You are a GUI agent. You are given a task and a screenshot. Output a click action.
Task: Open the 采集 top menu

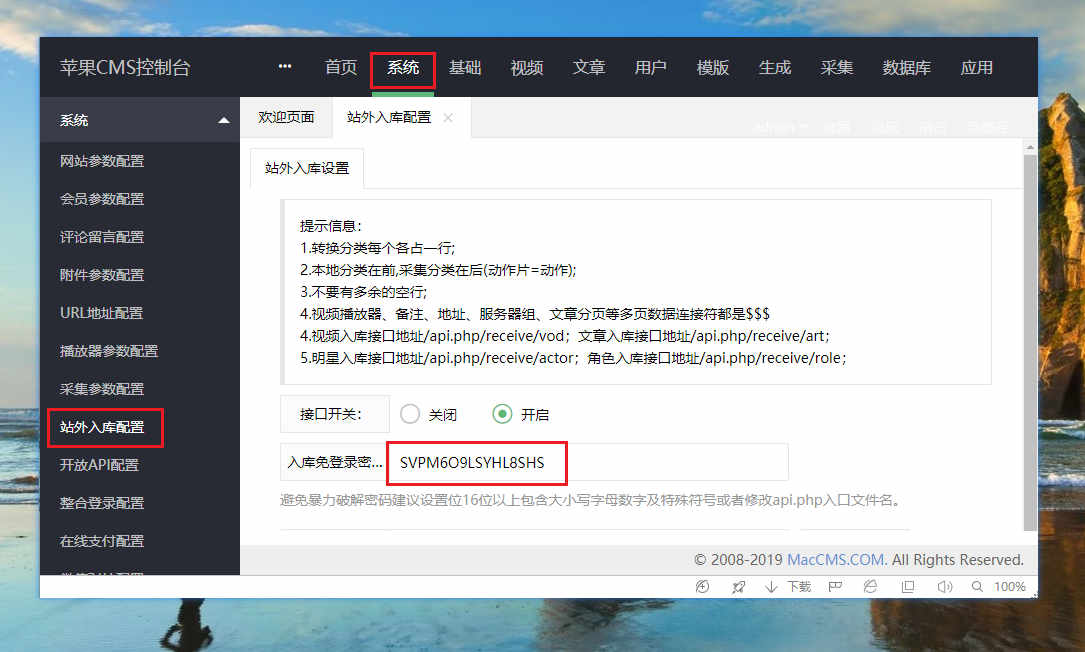point(837,68)
